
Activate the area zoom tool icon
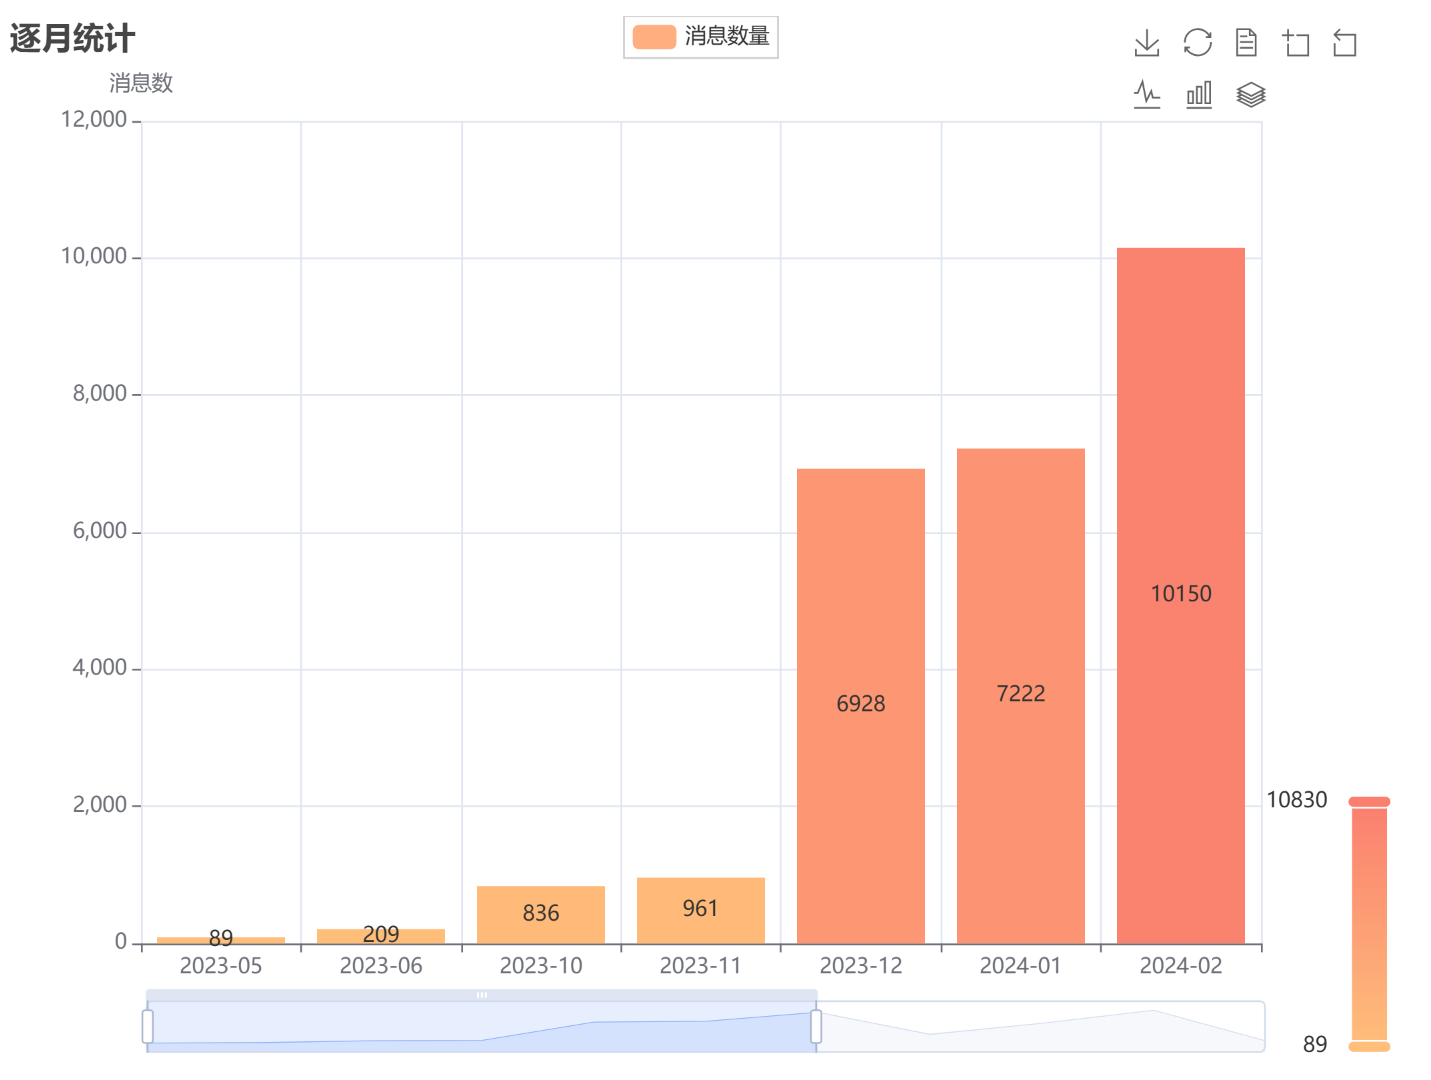(1296, 43)
